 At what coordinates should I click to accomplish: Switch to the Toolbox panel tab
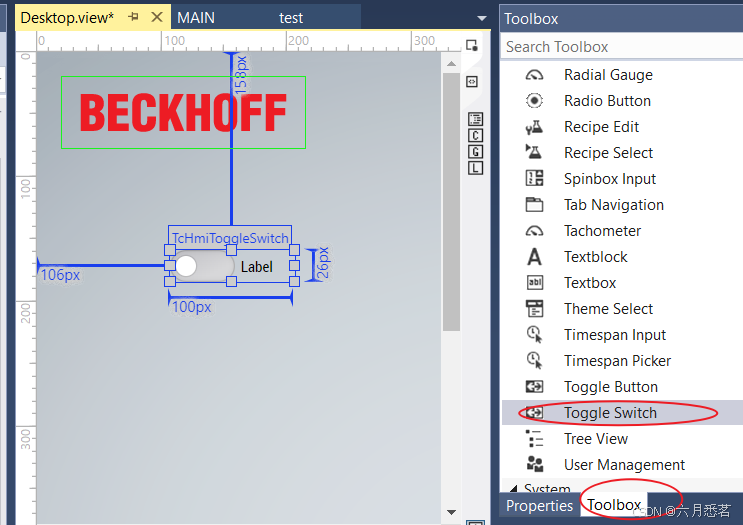coord(614,505)
